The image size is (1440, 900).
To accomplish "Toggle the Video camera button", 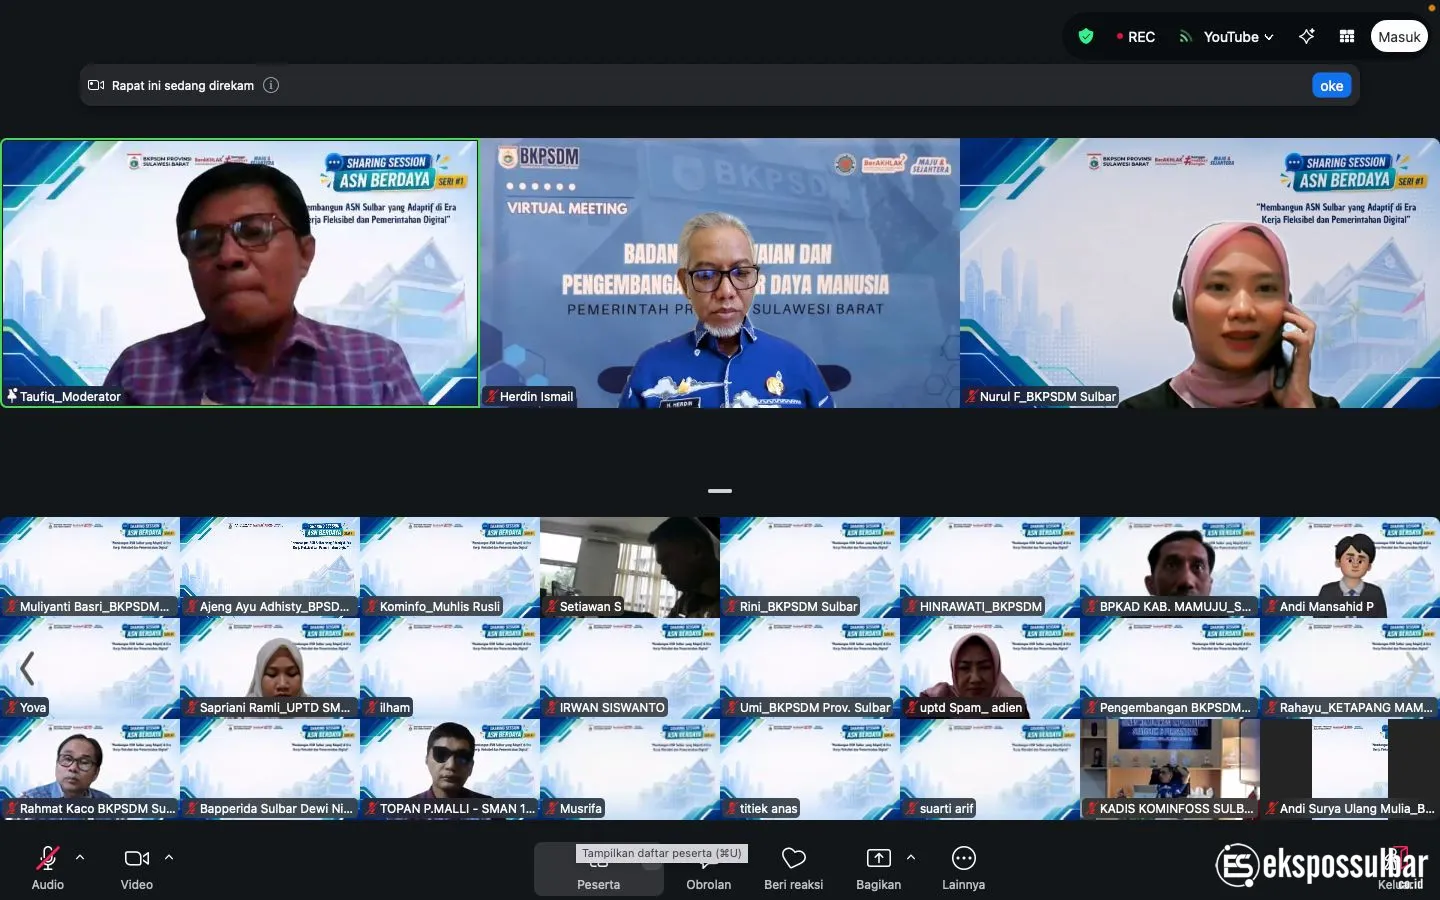I will point(137,866).
